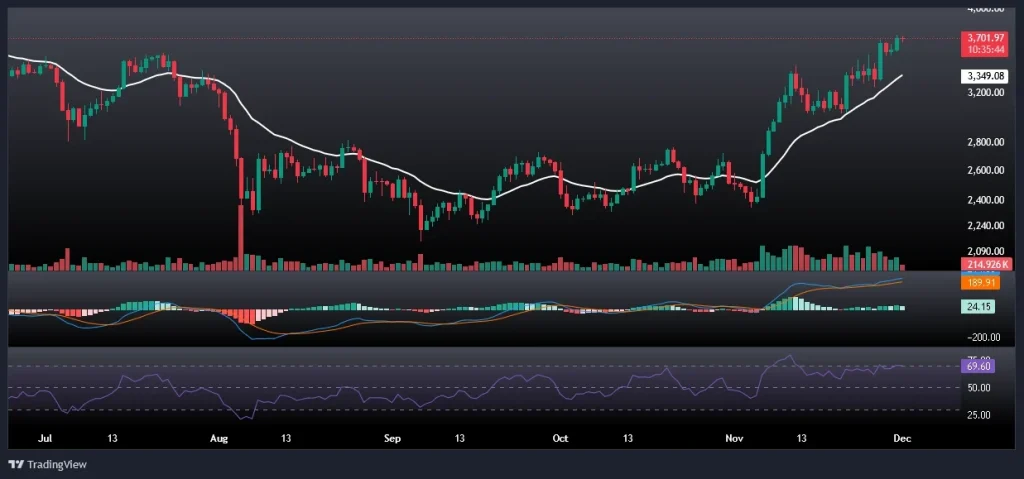
Task: Click the 25.00 RSI scale value
Action: [978, 414]
